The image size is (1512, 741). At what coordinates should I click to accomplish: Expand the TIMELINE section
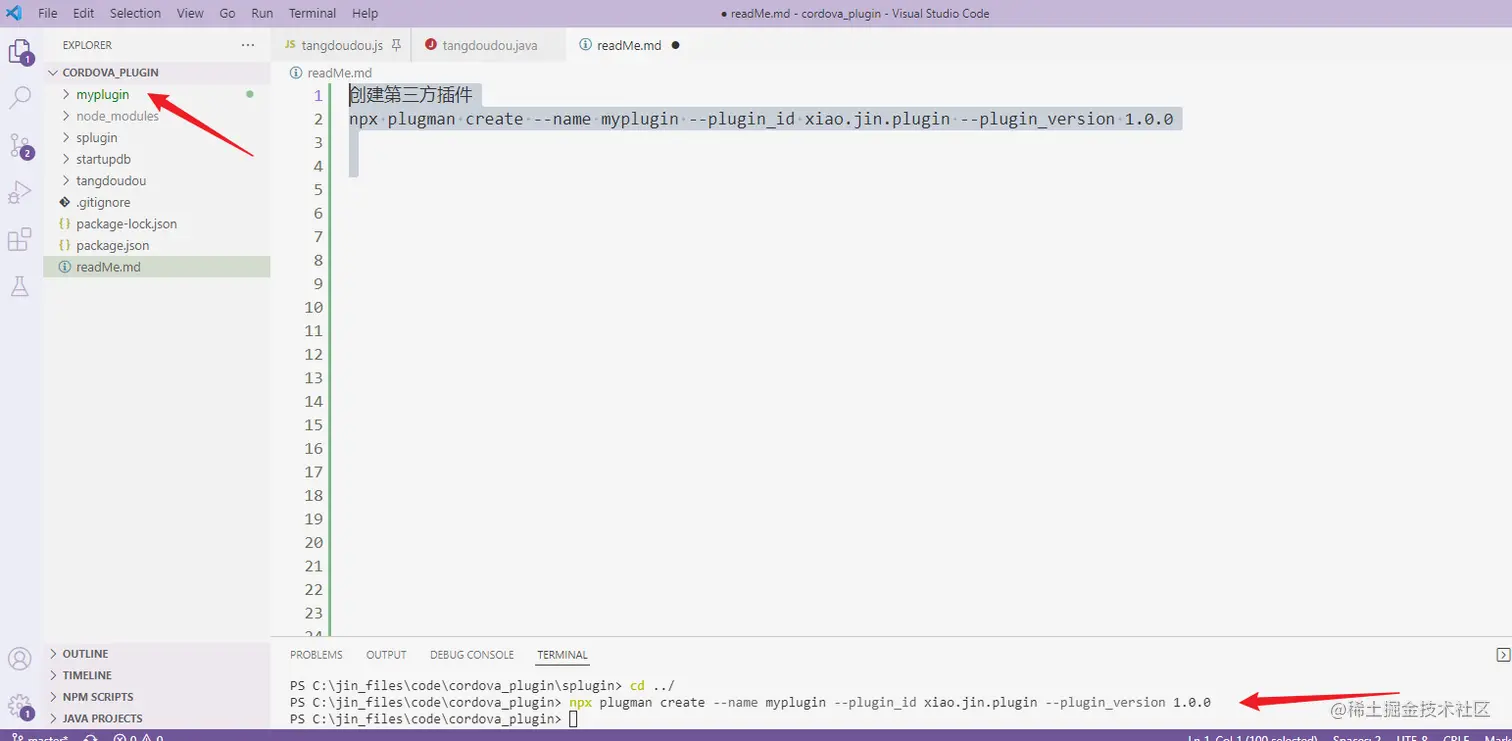coord(54,675)
